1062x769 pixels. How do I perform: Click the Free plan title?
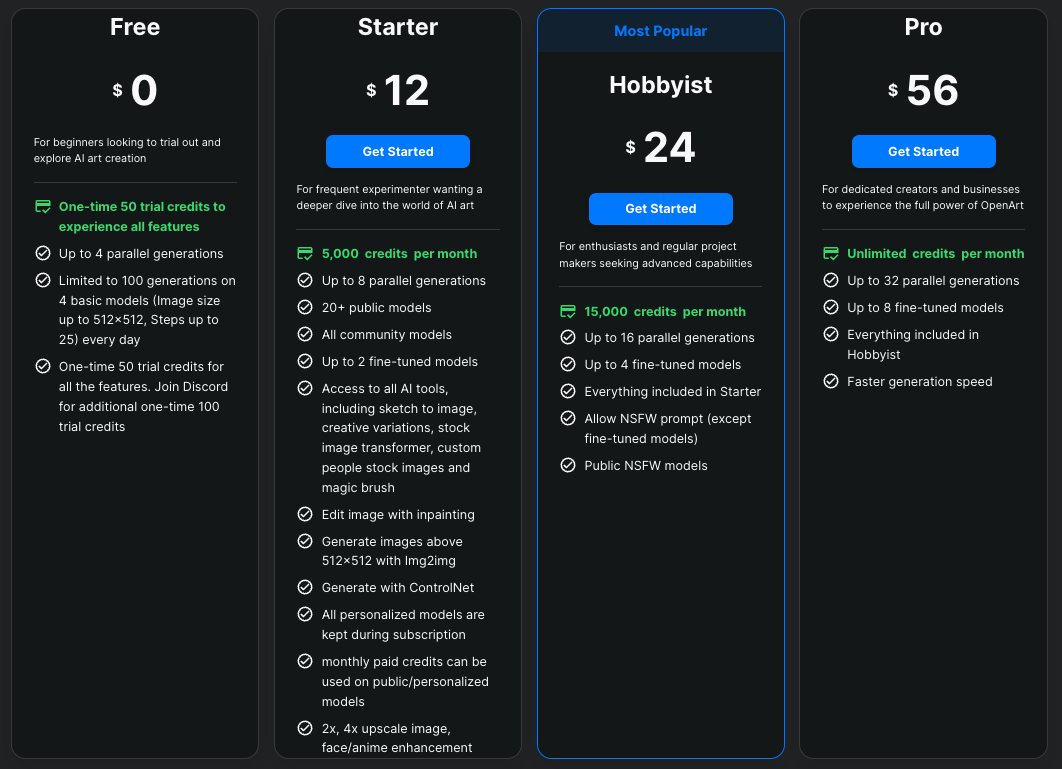[x=135, y=27]
